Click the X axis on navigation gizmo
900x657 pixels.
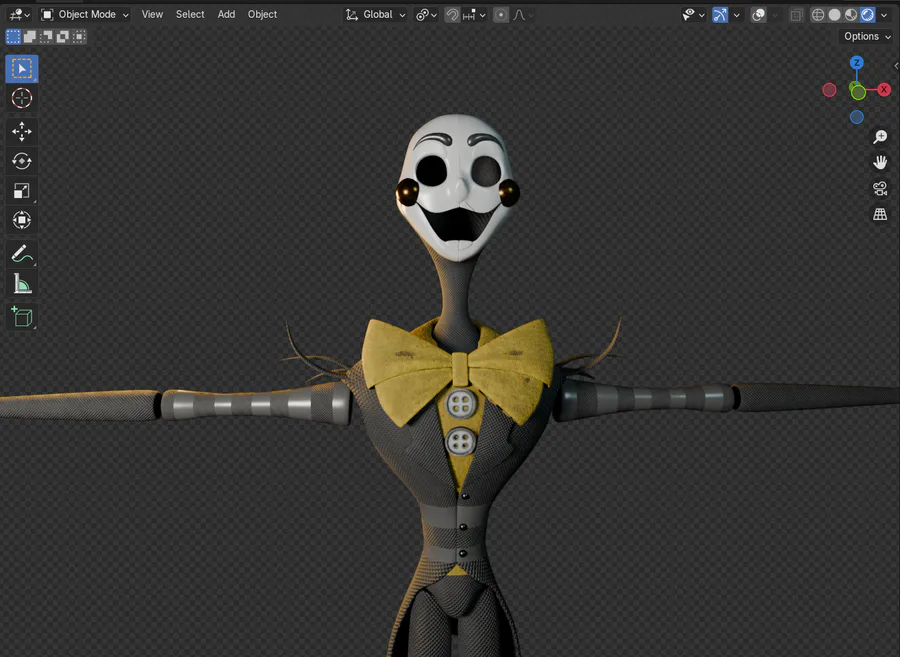[884, 90]
